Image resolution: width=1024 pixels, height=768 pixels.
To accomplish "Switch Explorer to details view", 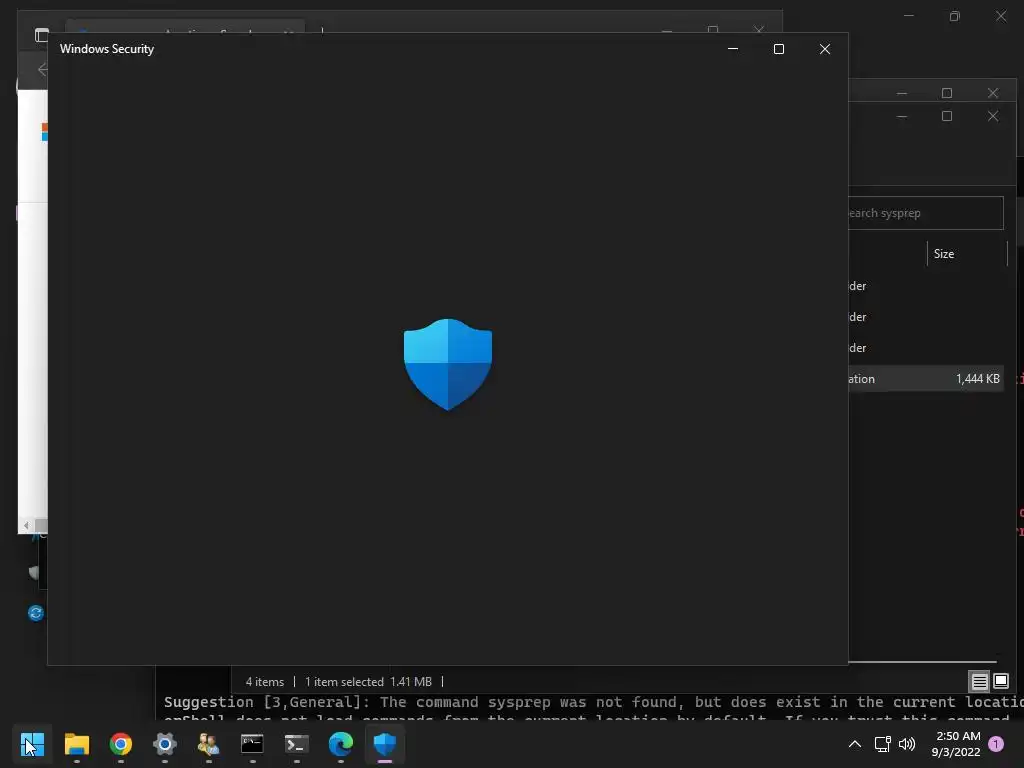I will click(x=980, y=682).
